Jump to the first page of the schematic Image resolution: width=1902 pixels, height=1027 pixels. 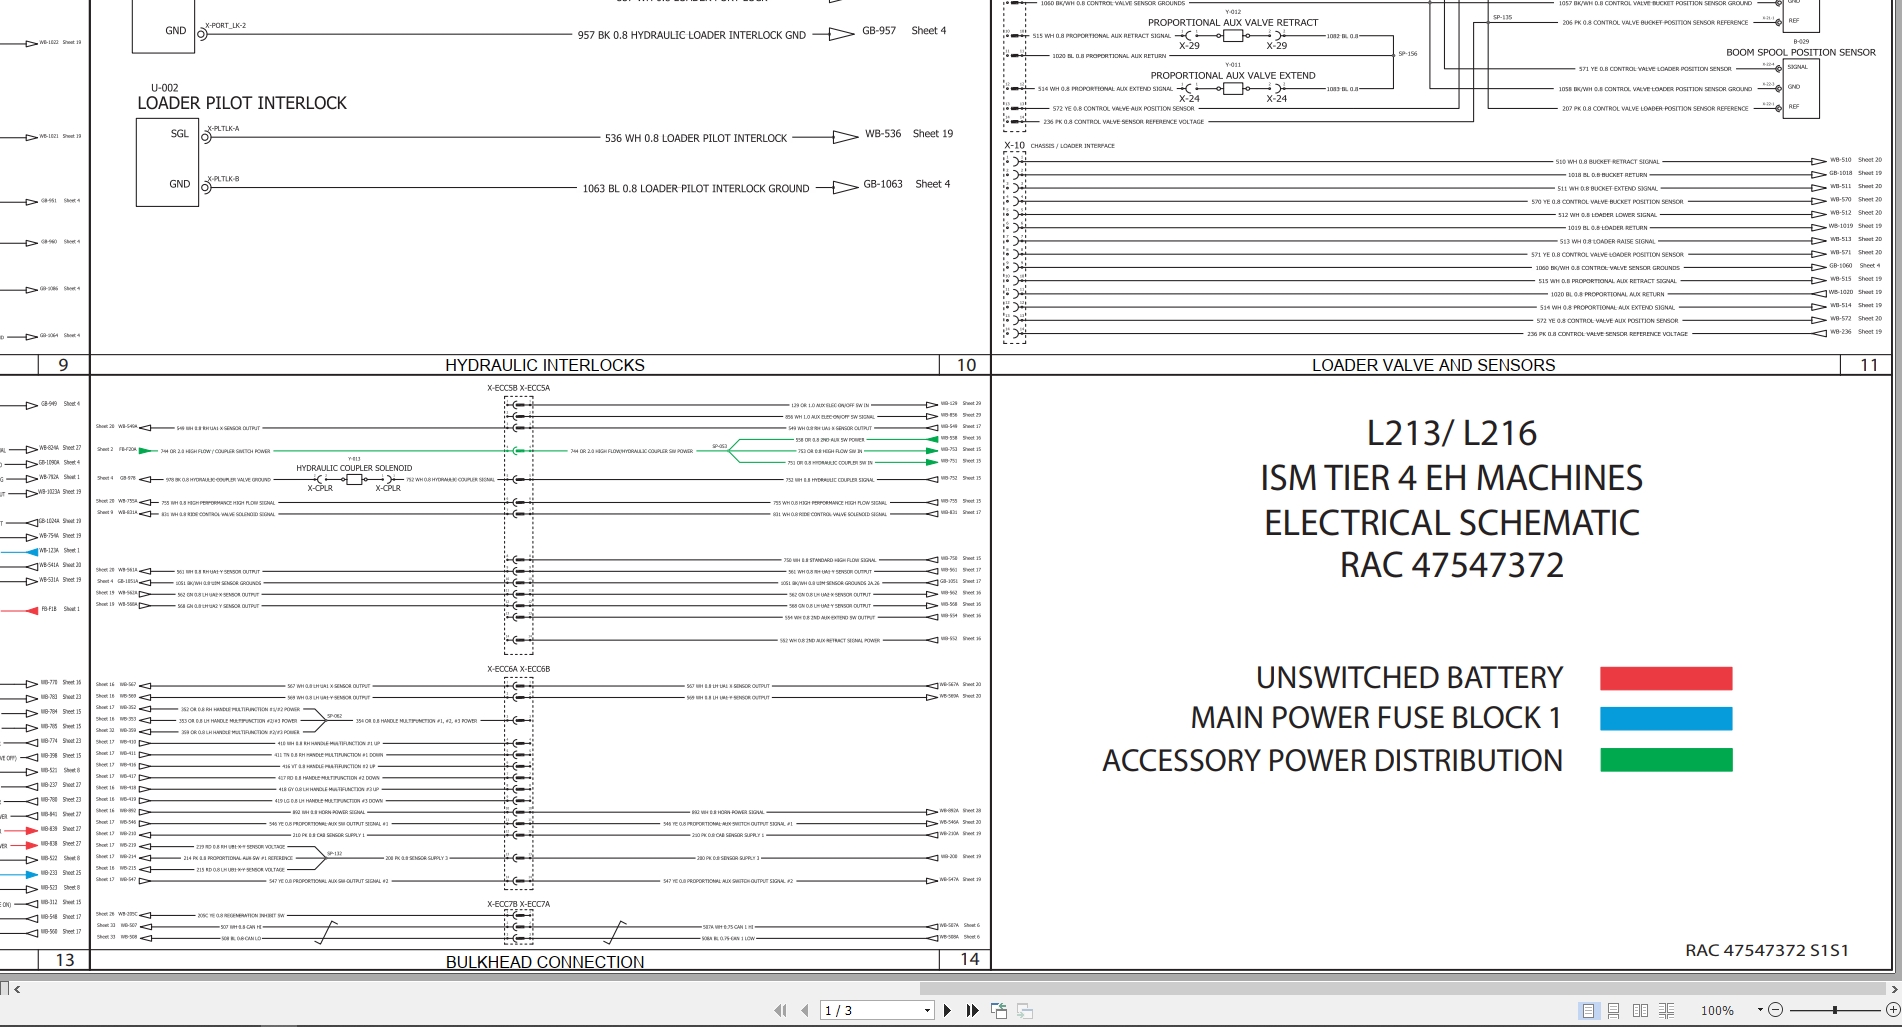pos(781,1010)
